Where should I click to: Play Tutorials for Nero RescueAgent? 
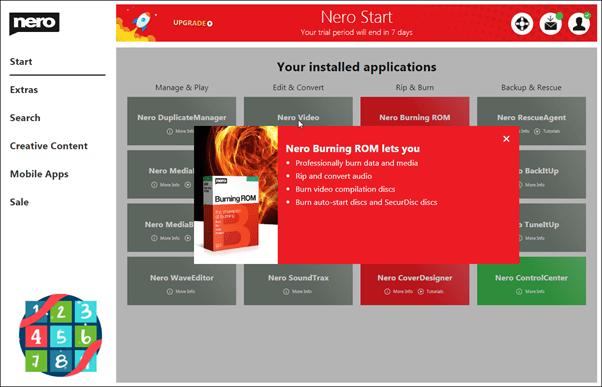coord(547,131)
